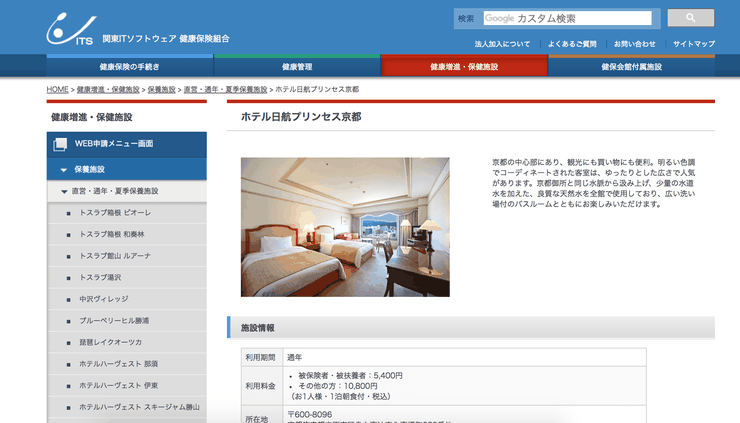Image resolution: width=740 pixels, height=423 pixels.
Task: Open WEB申請メニュー画面 sidebar button
Action: (x=126, y=144)
